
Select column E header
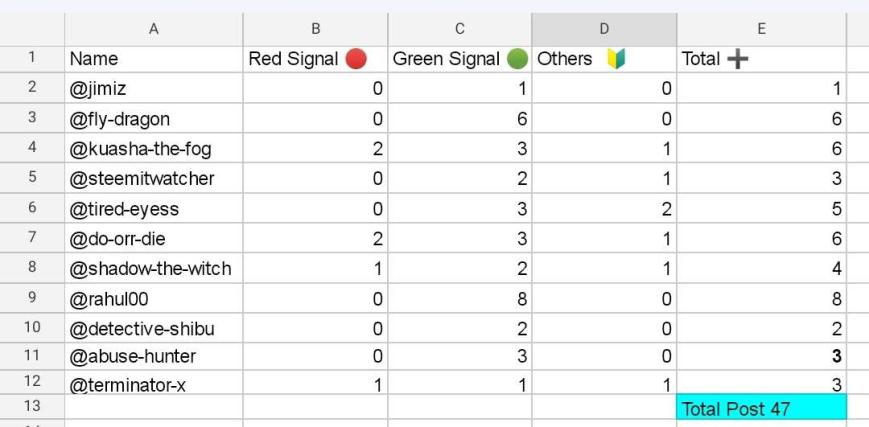761,29
